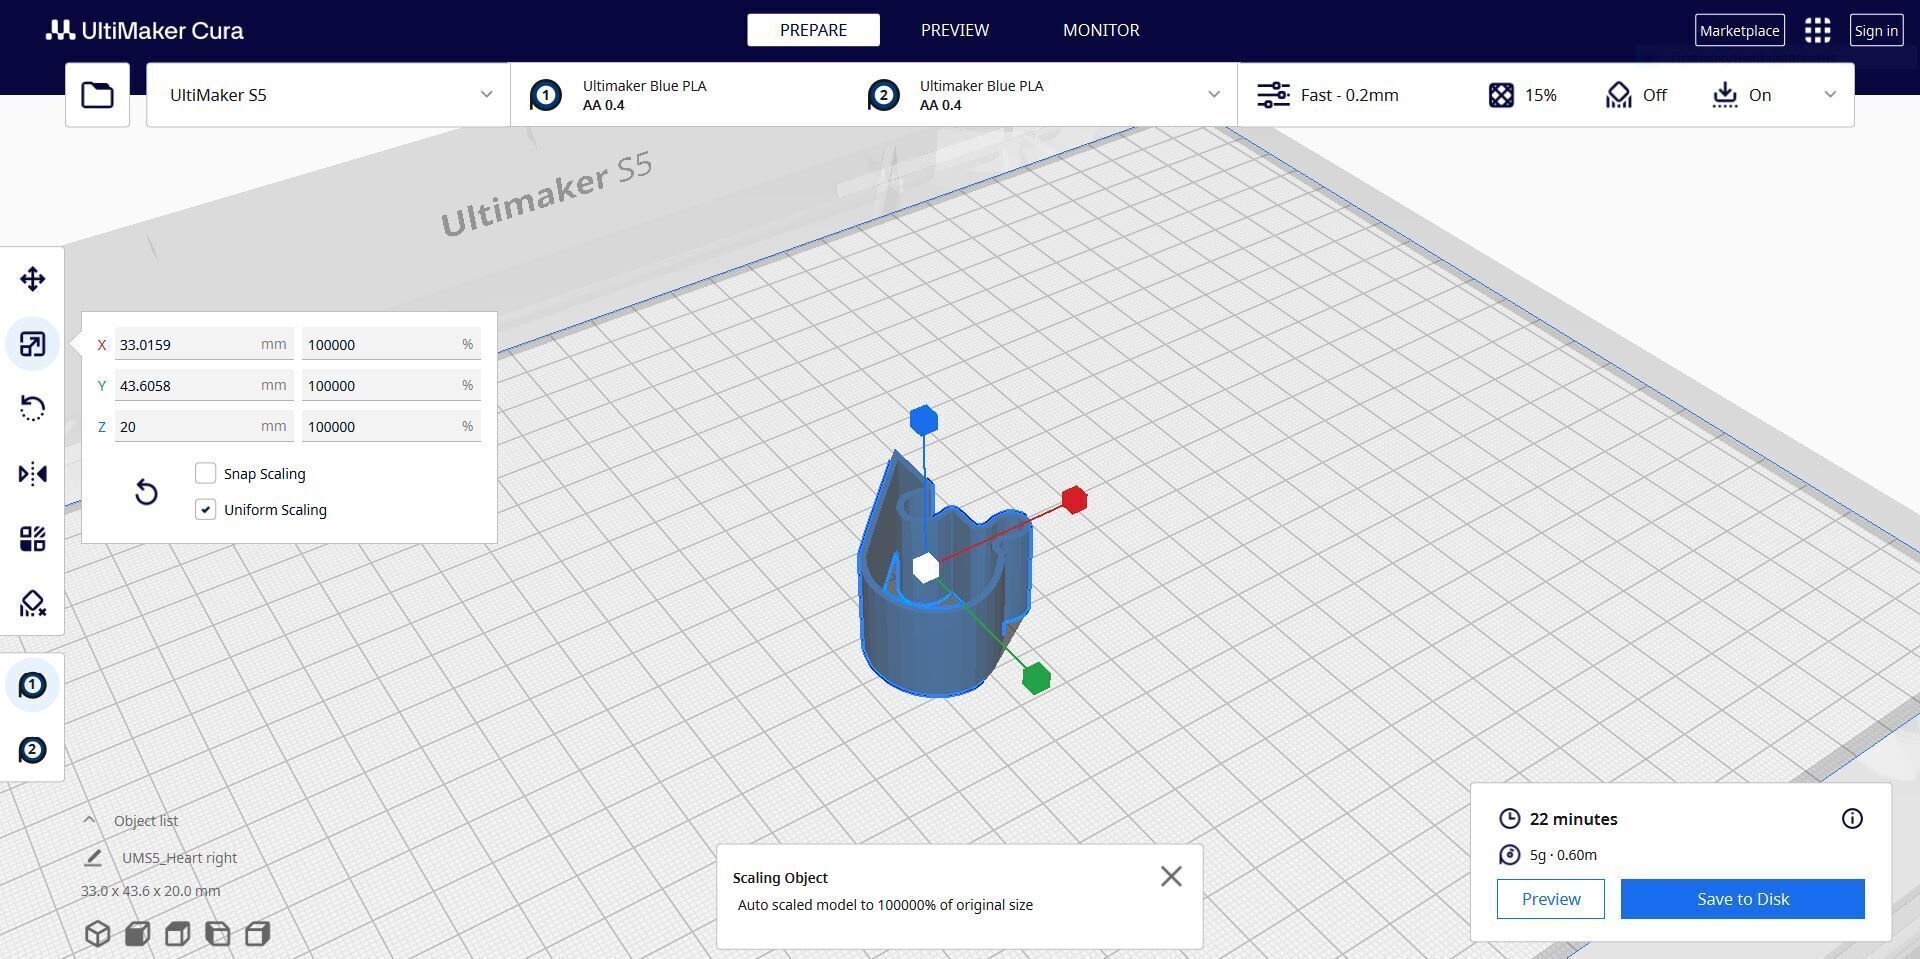Click the infill 15% icon
This screenshot has height=959, width=1920.
tap(1501, 95)
